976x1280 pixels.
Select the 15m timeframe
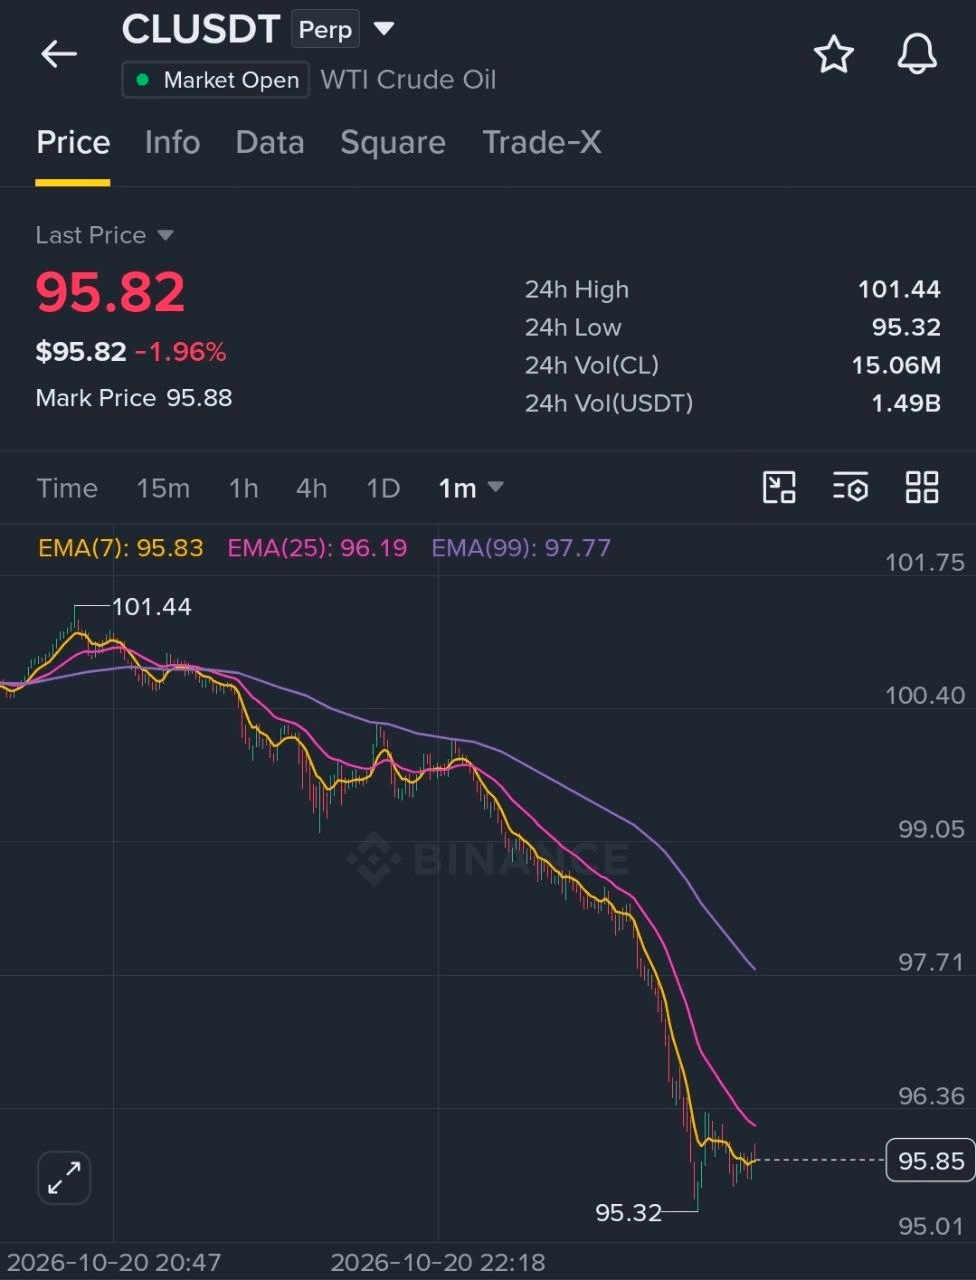tap(163, 488)
